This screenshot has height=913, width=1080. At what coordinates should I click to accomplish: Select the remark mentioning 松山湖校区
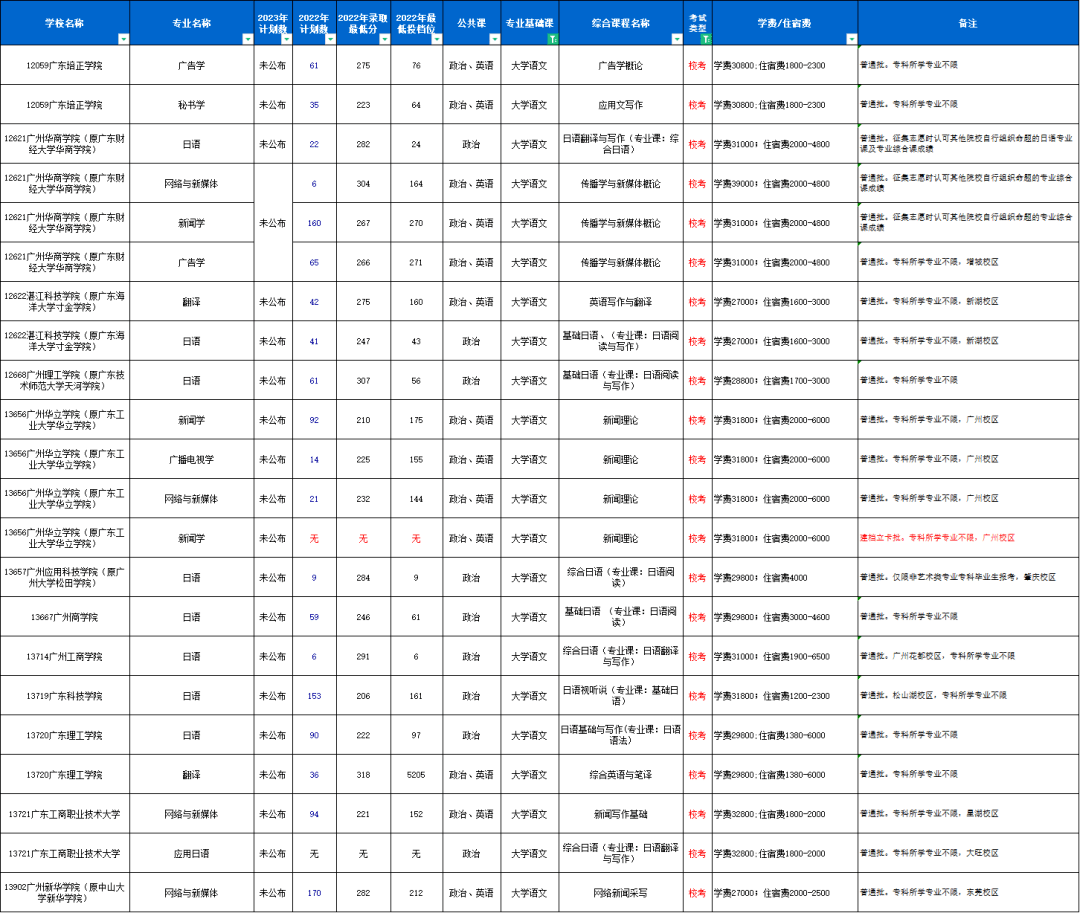968,695
